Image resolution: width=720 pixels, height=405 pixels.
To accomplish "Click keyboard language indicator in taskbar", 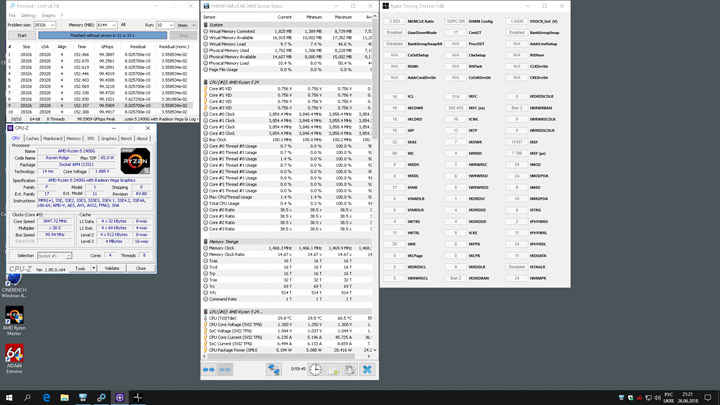I will (669, 398).
